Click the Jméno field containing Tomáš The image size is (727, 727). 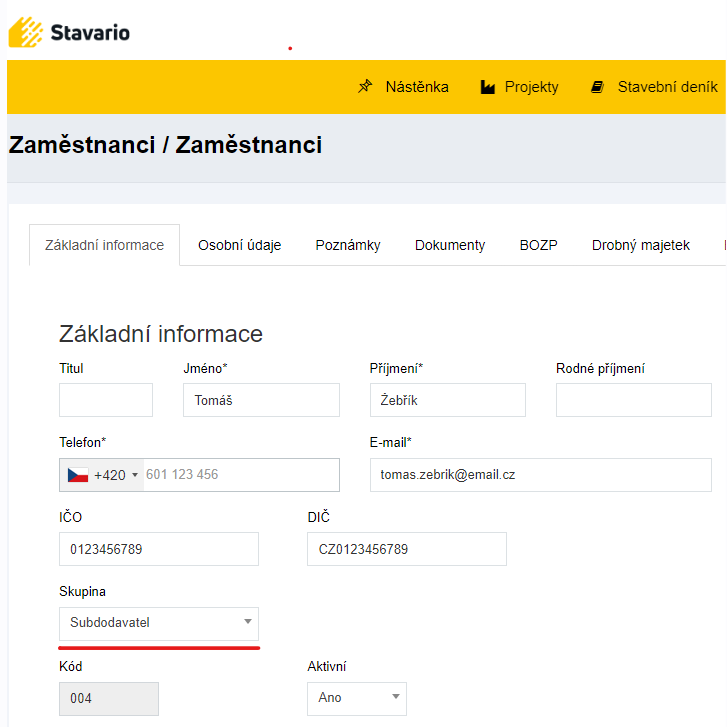click(261, 400)
